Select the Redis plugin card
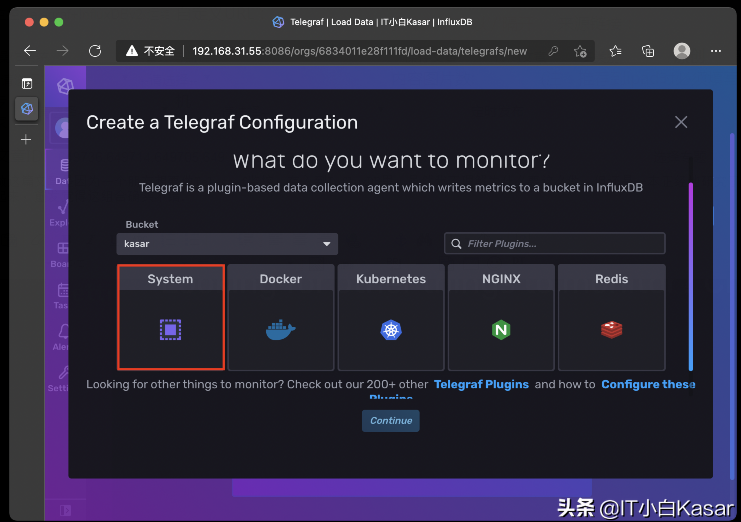This screenshot has height=522, width=741. click(x=612, y=317)
